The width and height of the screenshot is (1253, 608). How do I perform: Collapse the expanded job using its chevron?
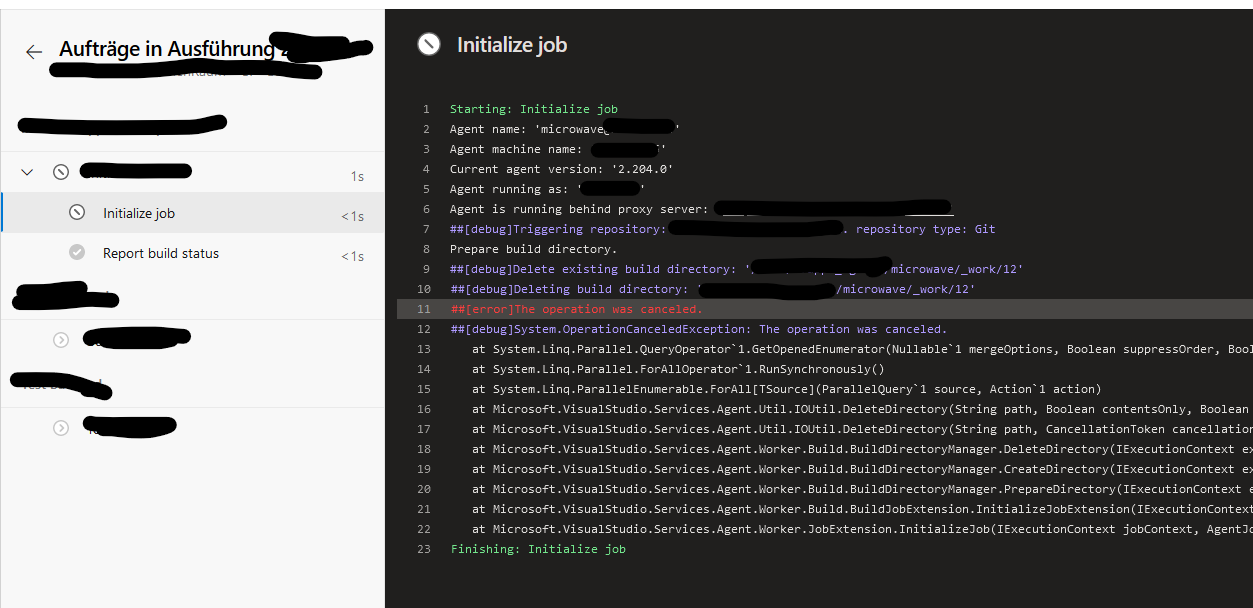[x=27, y=171]
